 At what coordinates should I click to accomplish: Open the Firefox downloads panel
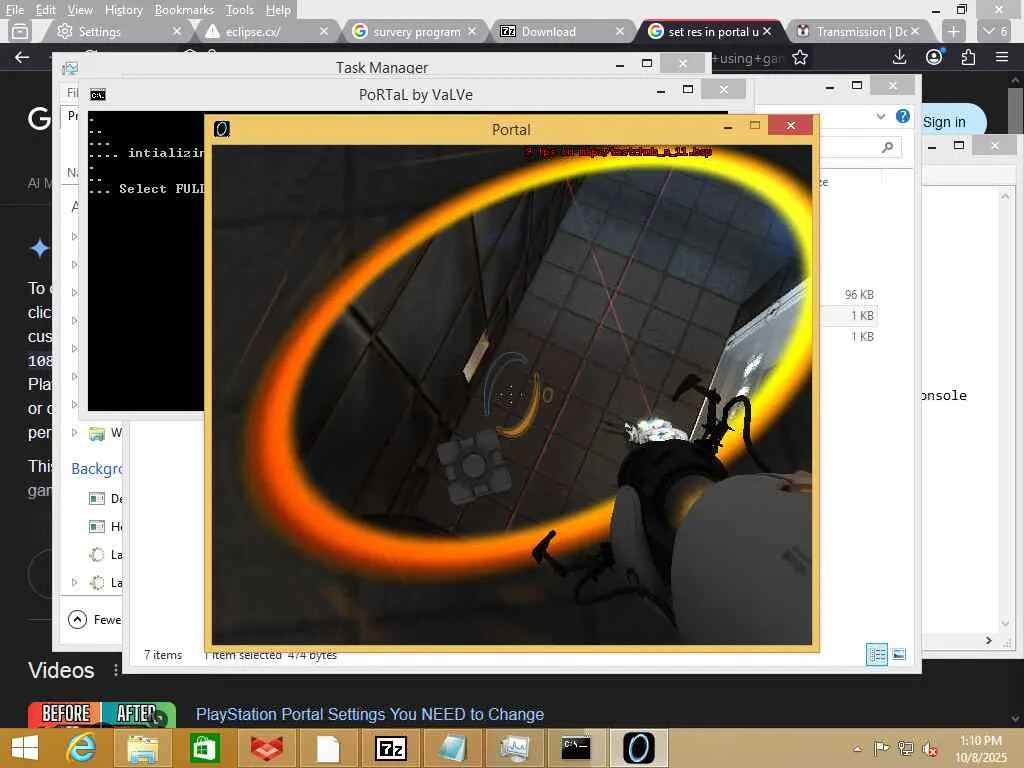tap(899, 57)
